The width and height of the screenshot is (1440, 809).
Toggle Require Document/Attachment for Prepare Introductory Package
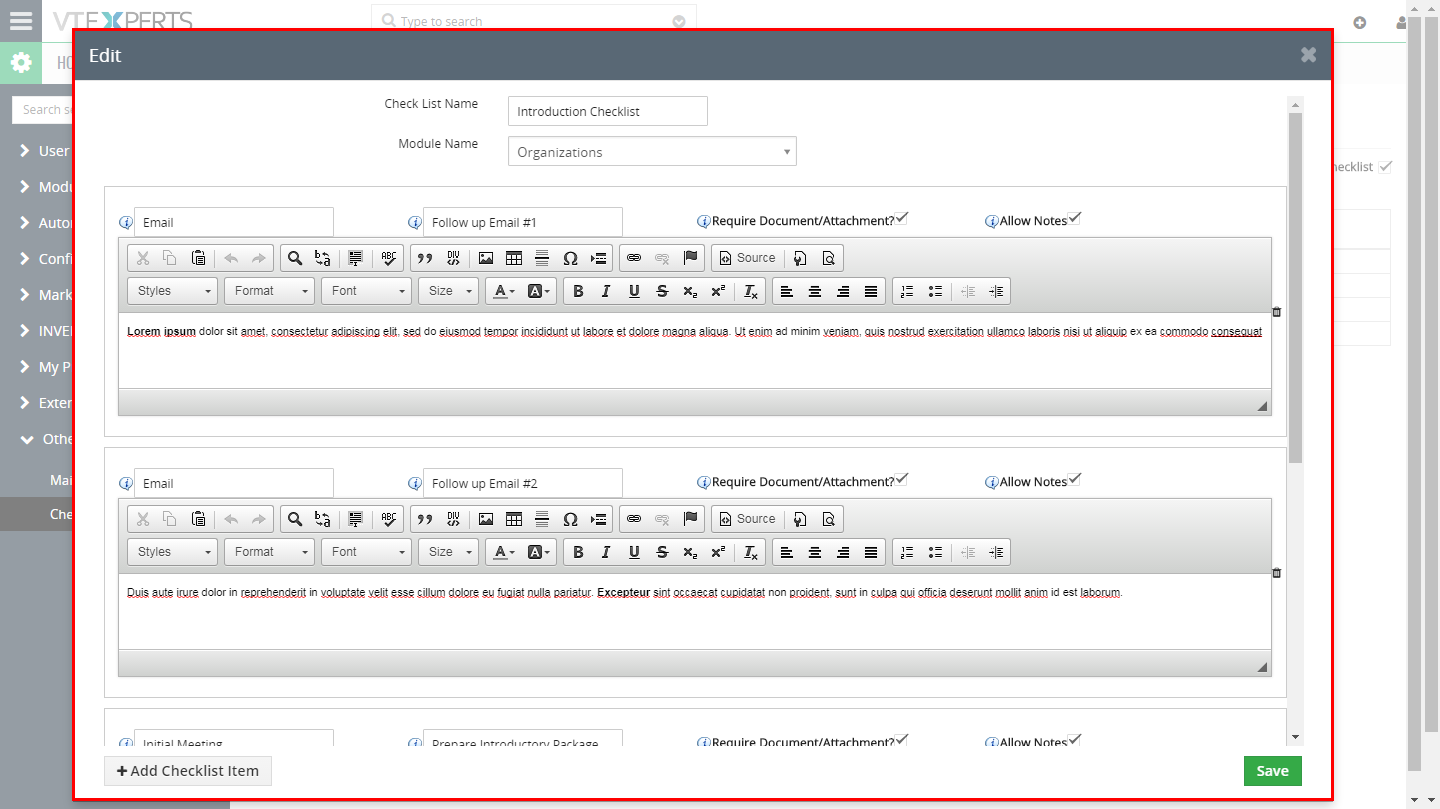point(902,740)
